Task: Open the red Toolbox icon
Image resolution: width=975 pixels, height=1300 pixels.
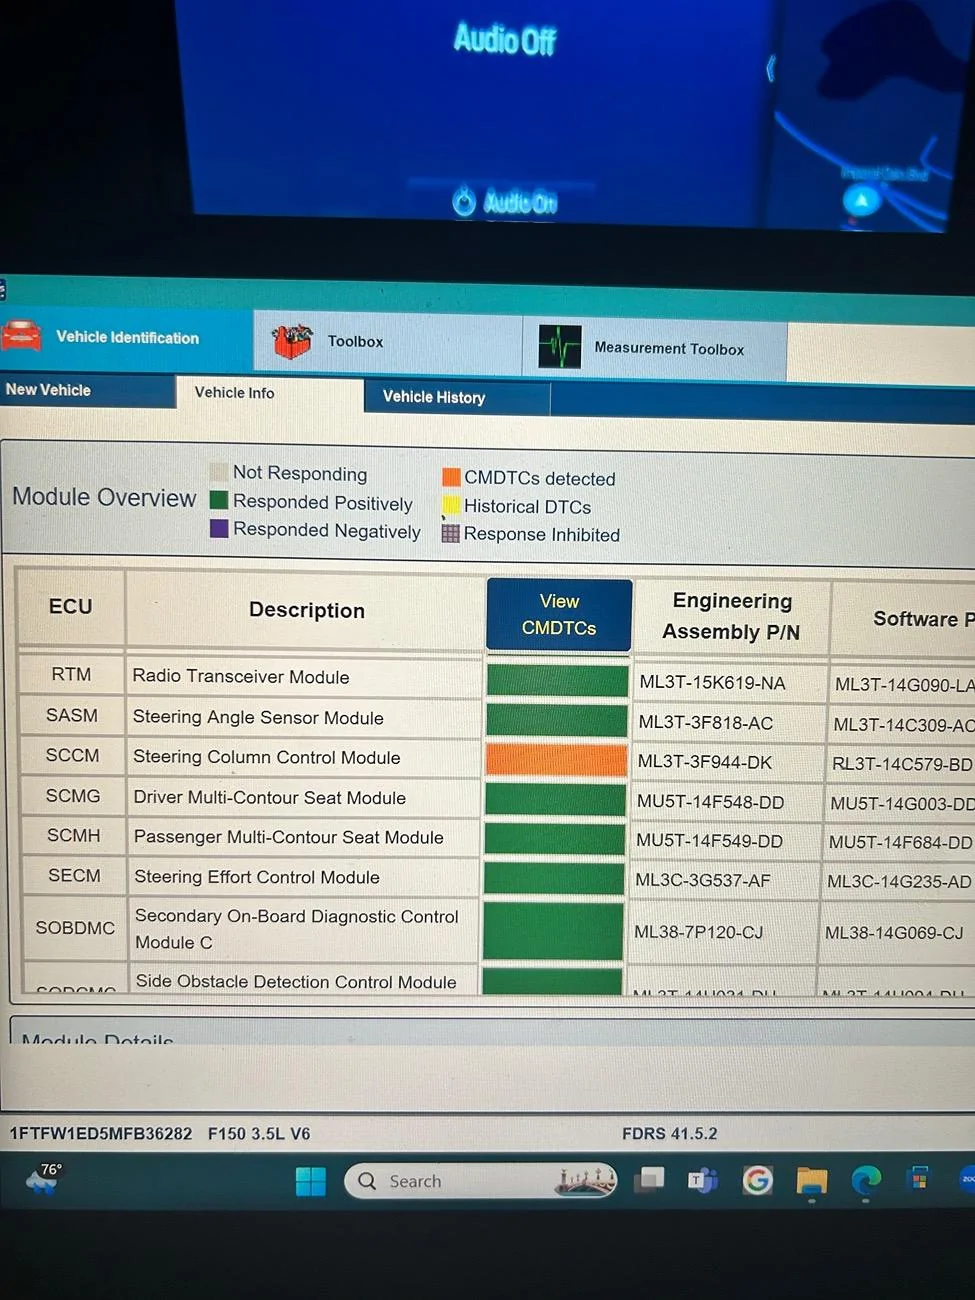Action: pos(292,342)
